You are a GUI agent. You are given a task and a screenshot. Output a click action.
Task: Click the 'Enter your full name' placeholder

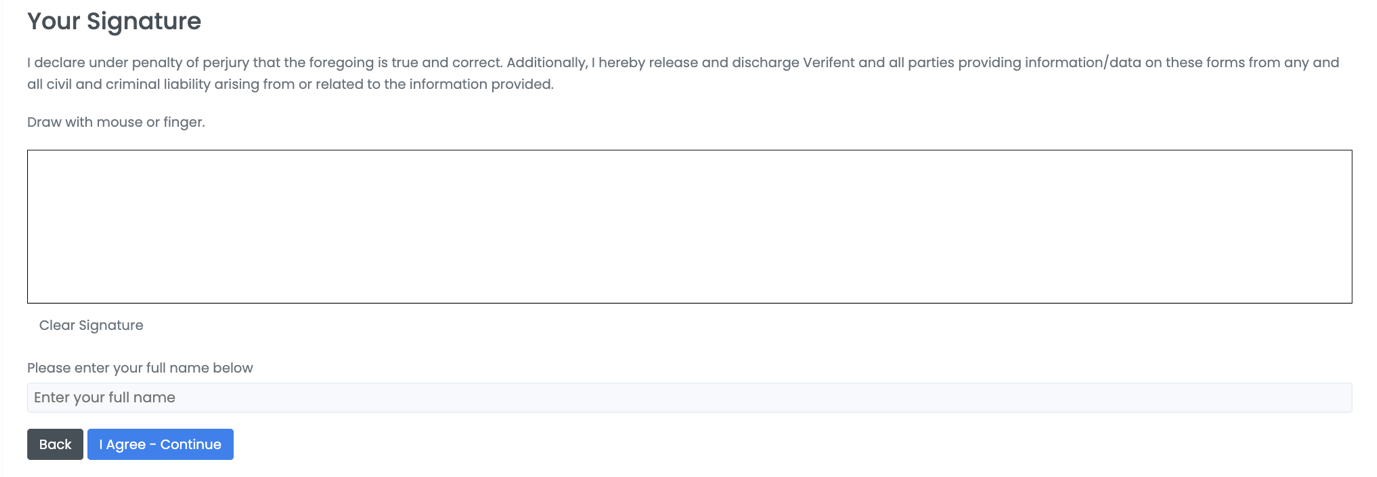105,397
